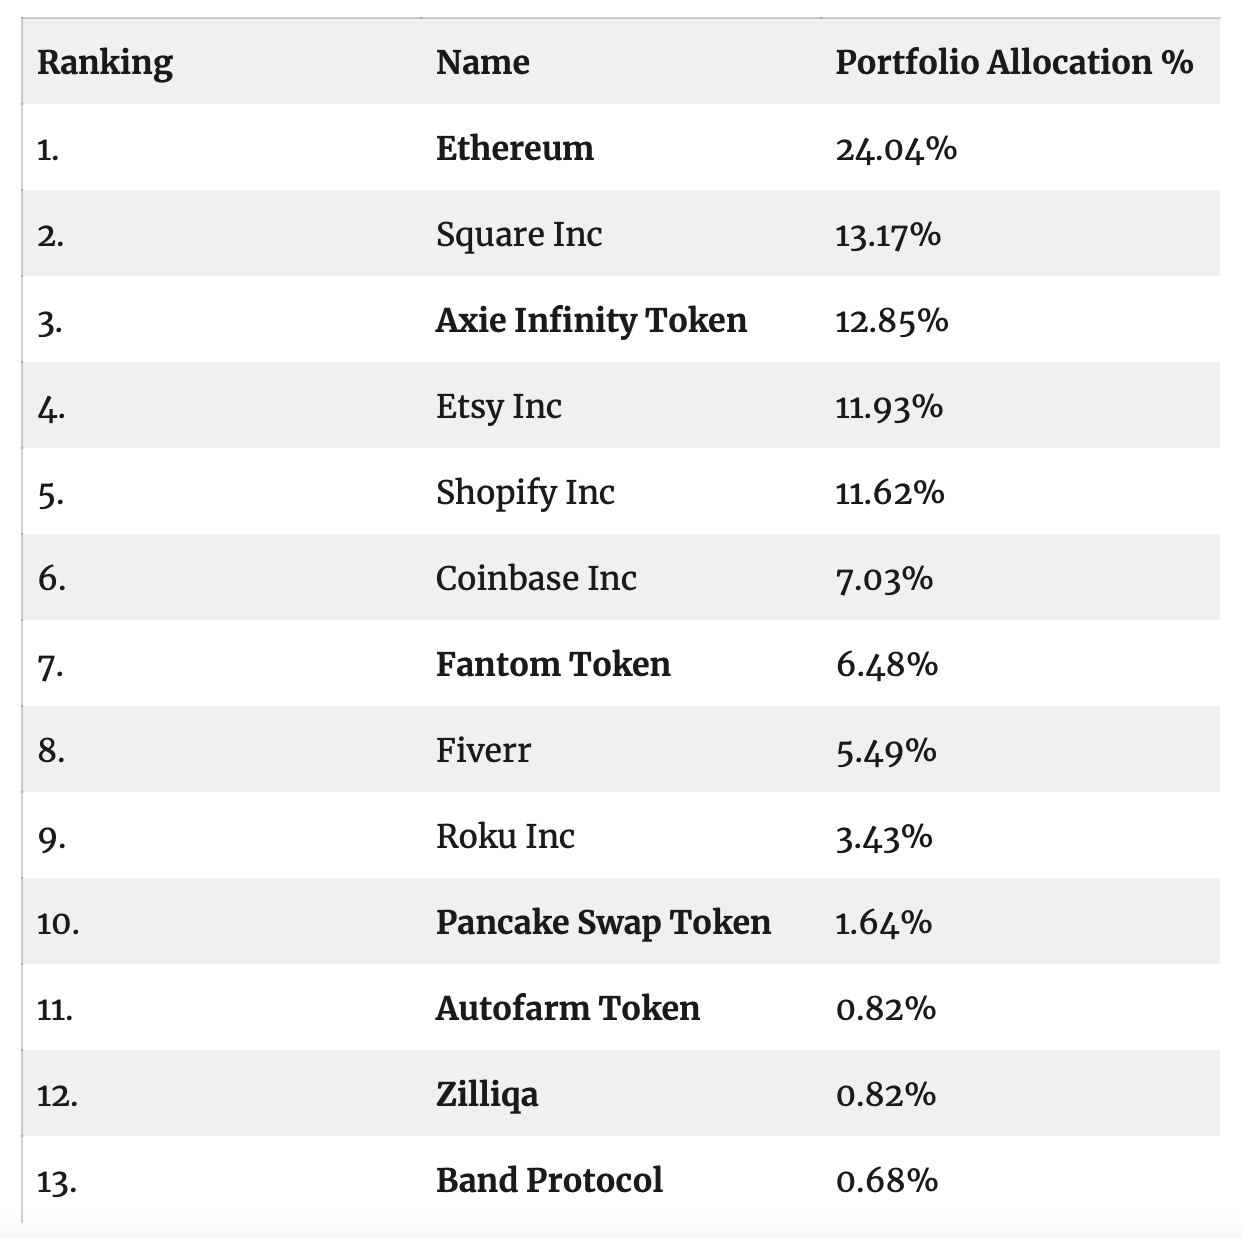Click the Pancake Swap Token entry
The height and width of the screenshot is (1239, 1243).
(603, 922)
